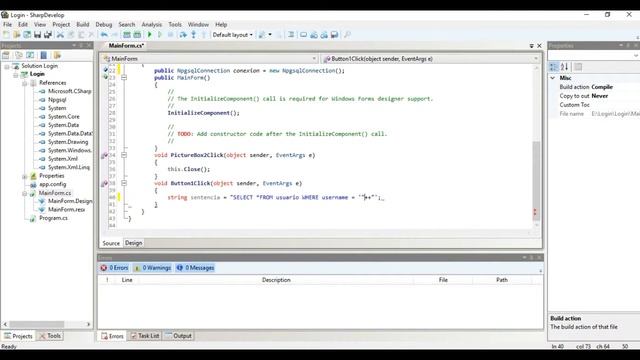
Task: Click the Delete X toolbar icon
Action: (x=91, y=35)
